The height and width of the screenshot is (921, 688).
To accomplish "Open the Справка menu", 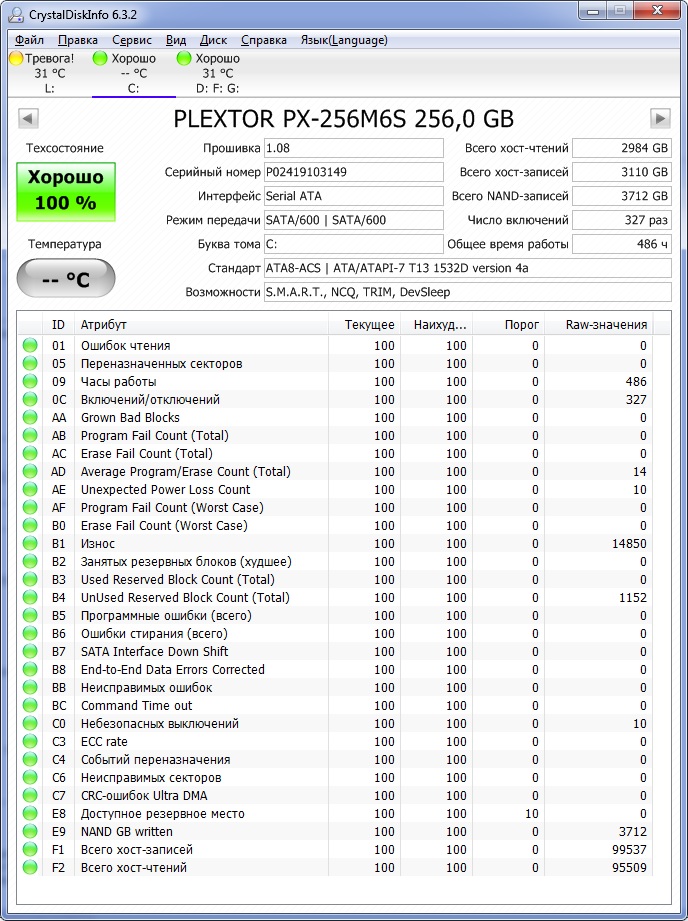I will [x=264, y=40].
